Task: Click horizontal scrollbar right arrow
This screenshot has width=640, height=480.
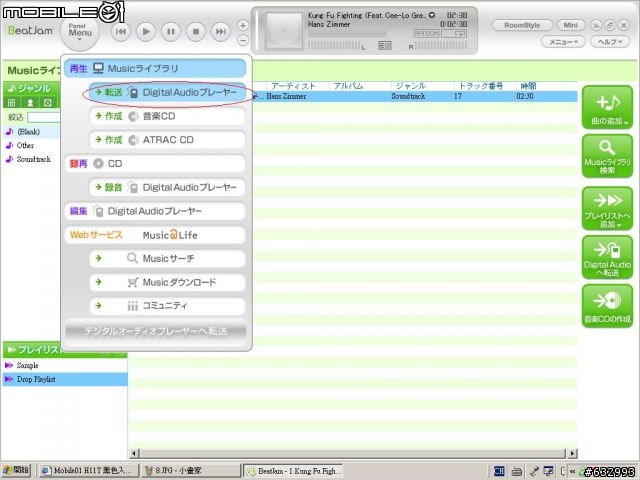Action: pos(573,453)
